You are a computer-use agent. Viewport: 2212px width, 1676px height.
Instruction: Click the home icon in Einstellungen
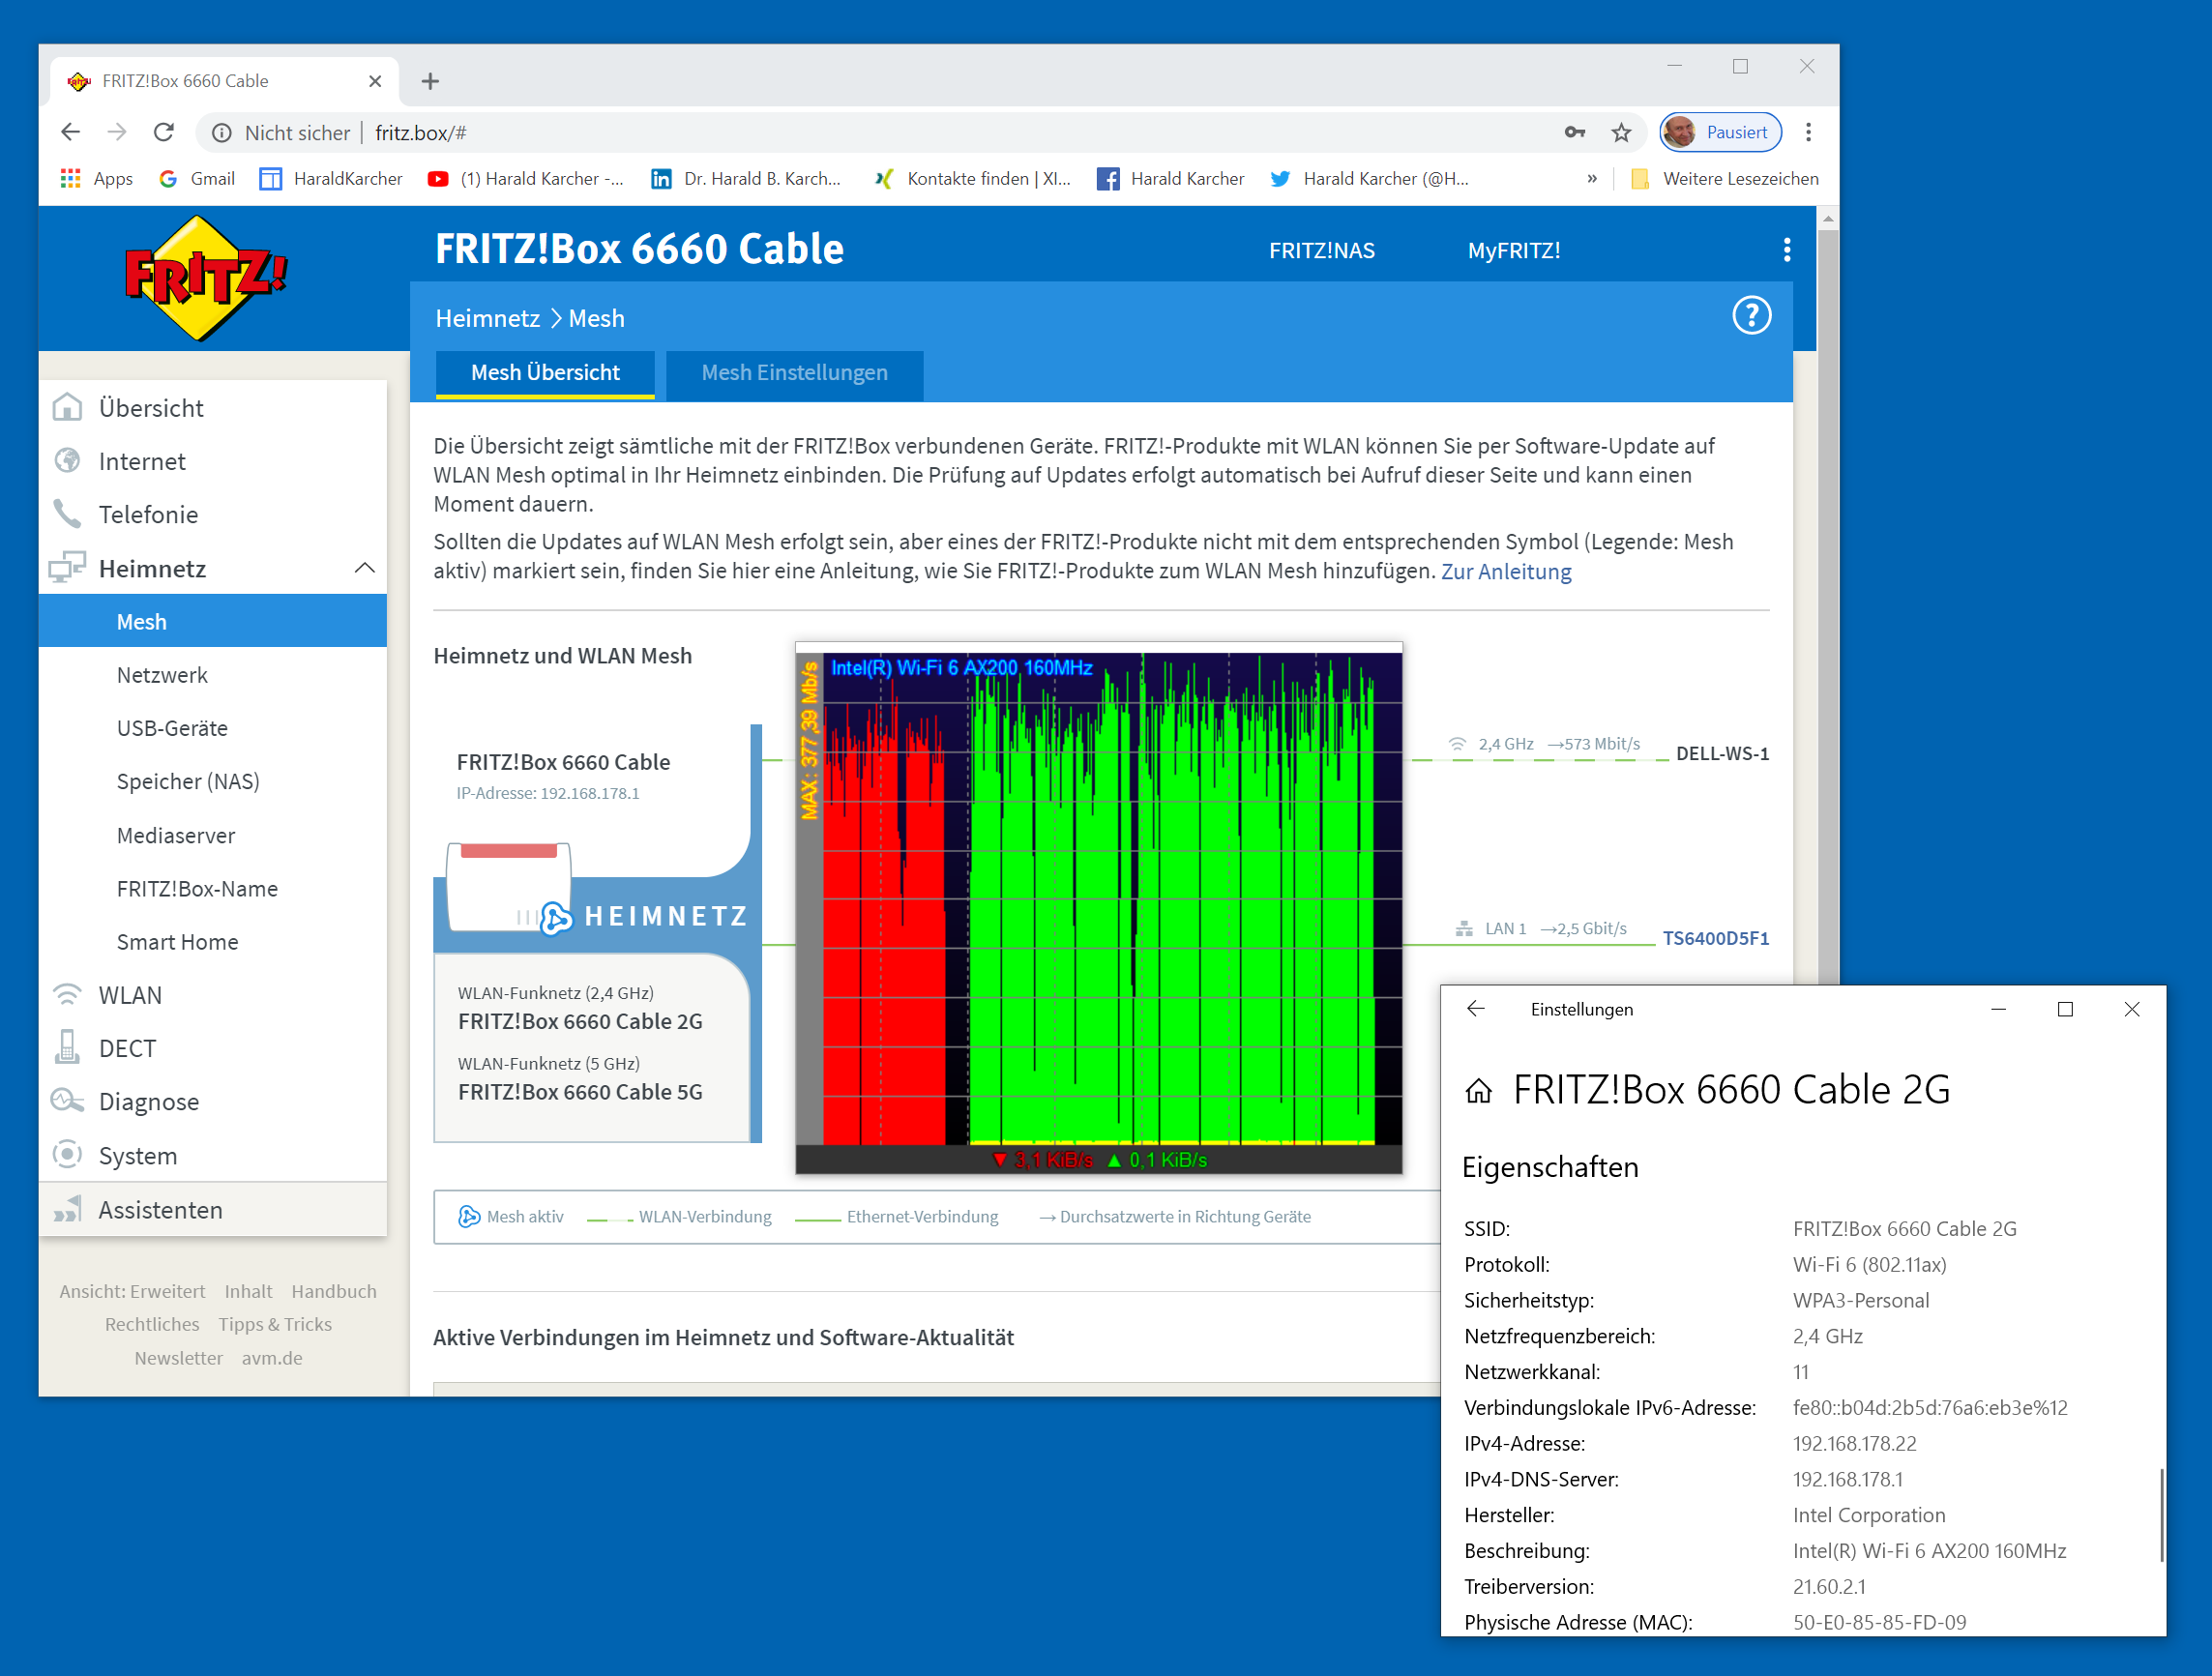coord(1478,1091)
